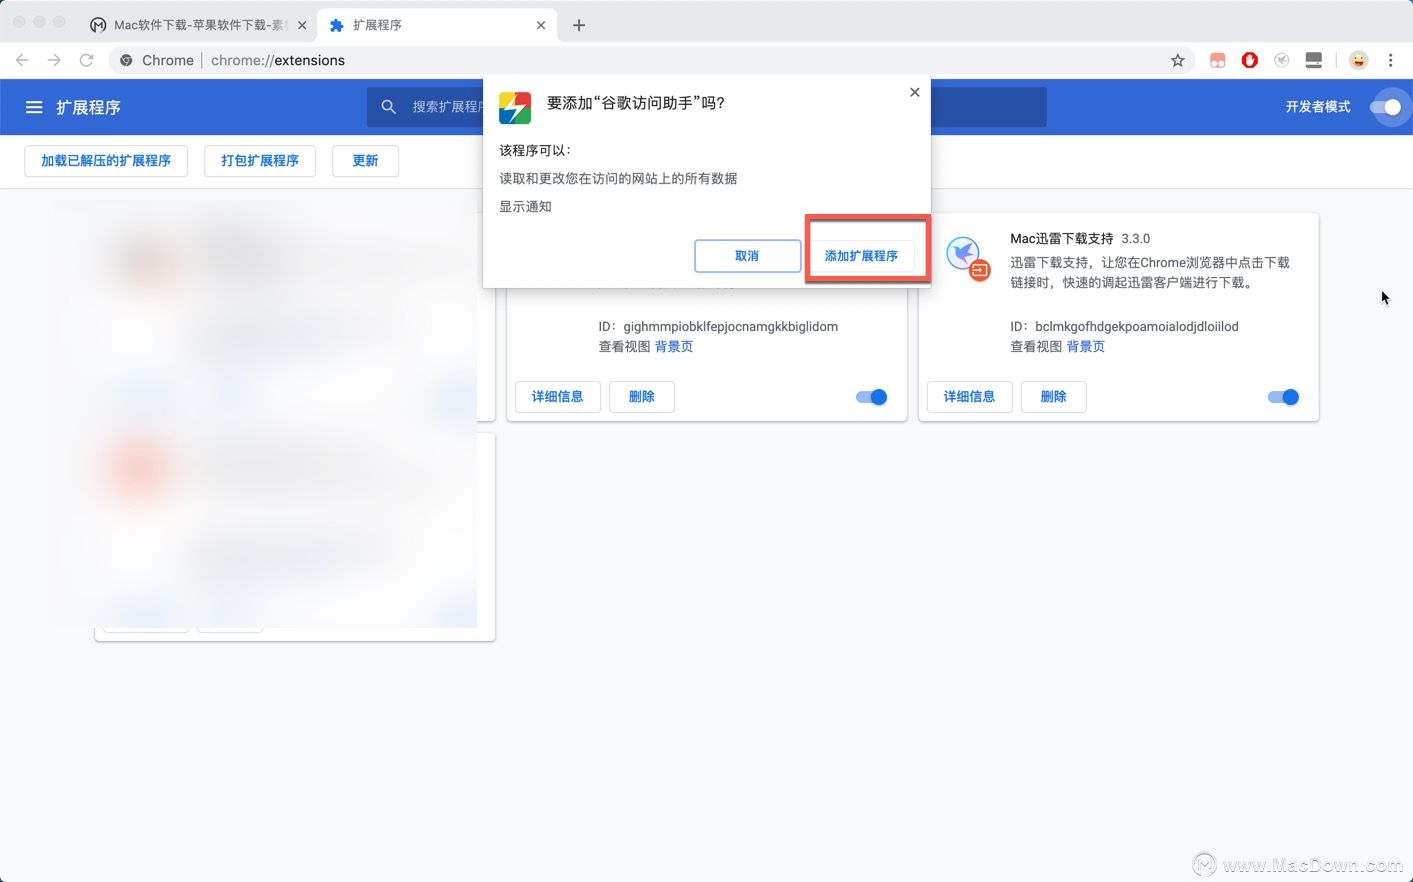This screenshot has height=882, width=1413.
Task: Click 加载已解压的扩展程序 button
Action: (106, 161)
